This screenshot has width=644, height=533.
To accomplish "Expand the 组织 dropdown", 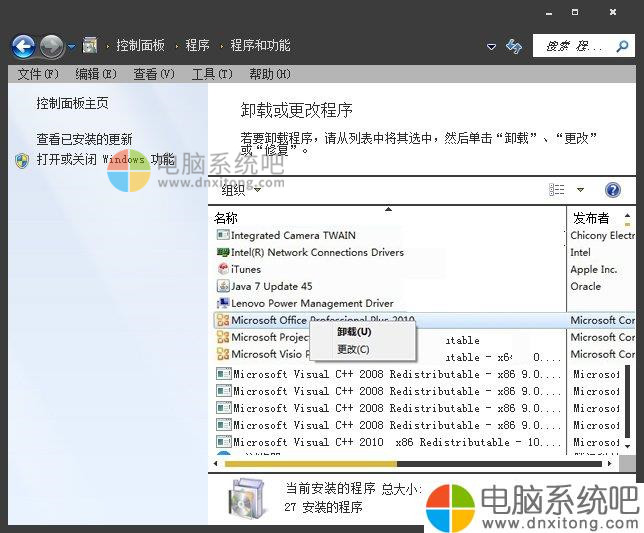I will [x=241, y=190].
